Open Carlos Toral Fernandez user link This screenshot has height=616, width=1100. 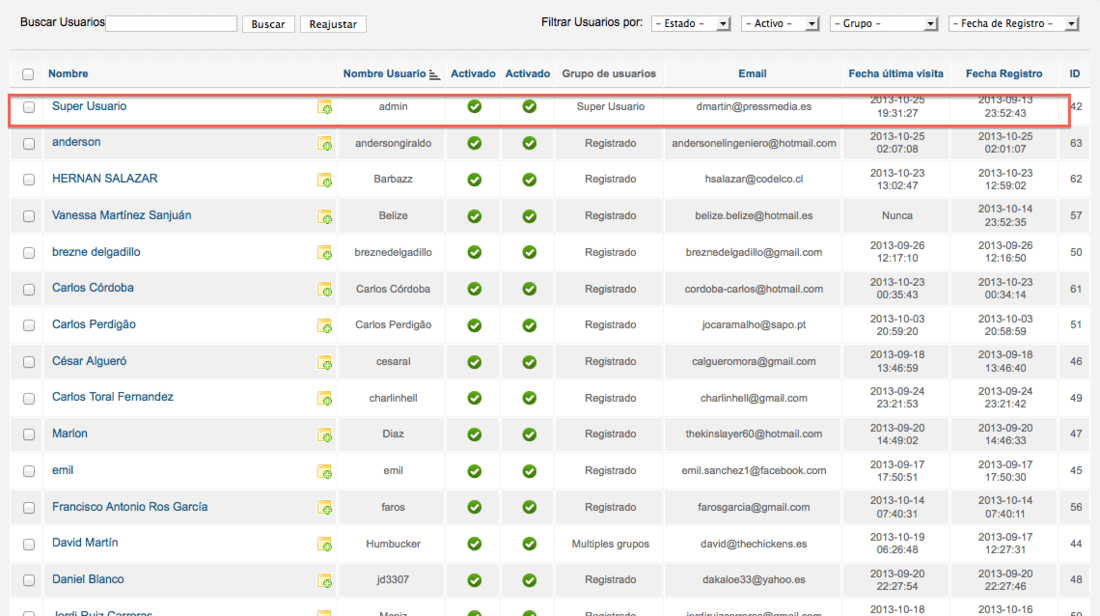112,396
